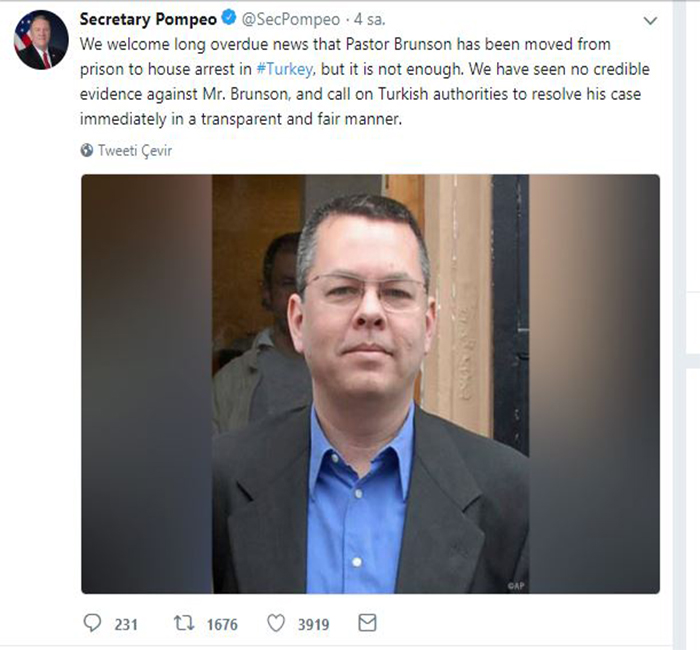Open Secretary Pompeo's profile avatar

pos(41,40)
